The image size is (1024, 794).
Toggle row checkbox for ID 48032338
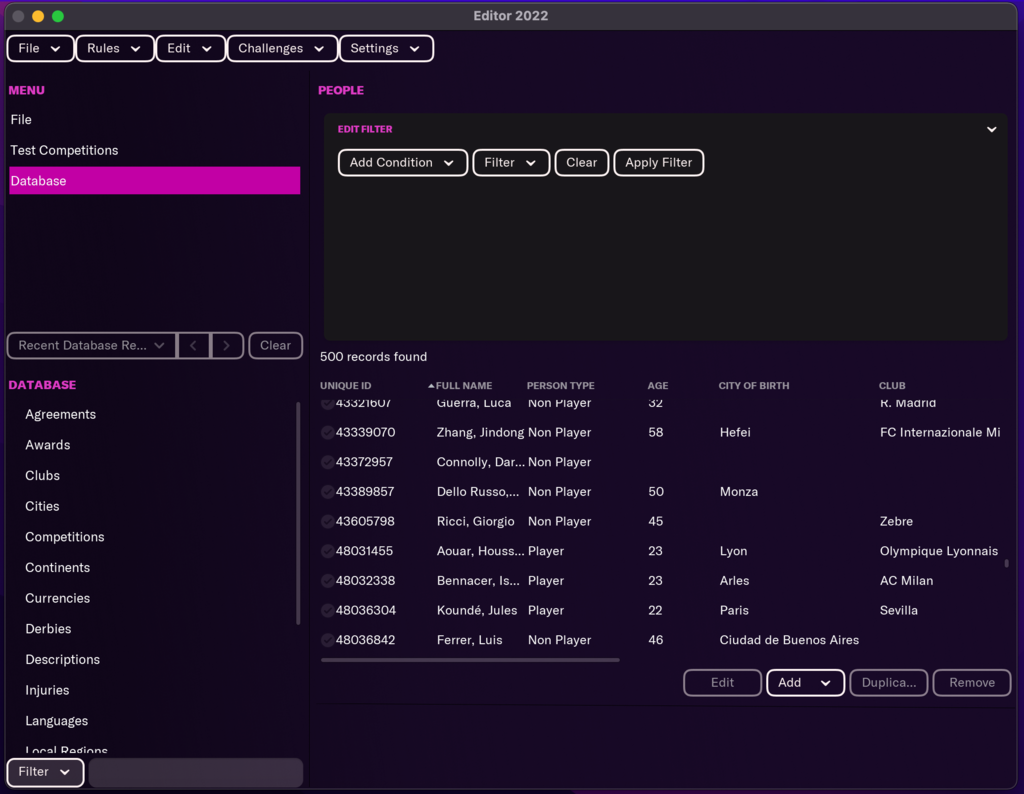click(x=327, y=580)
